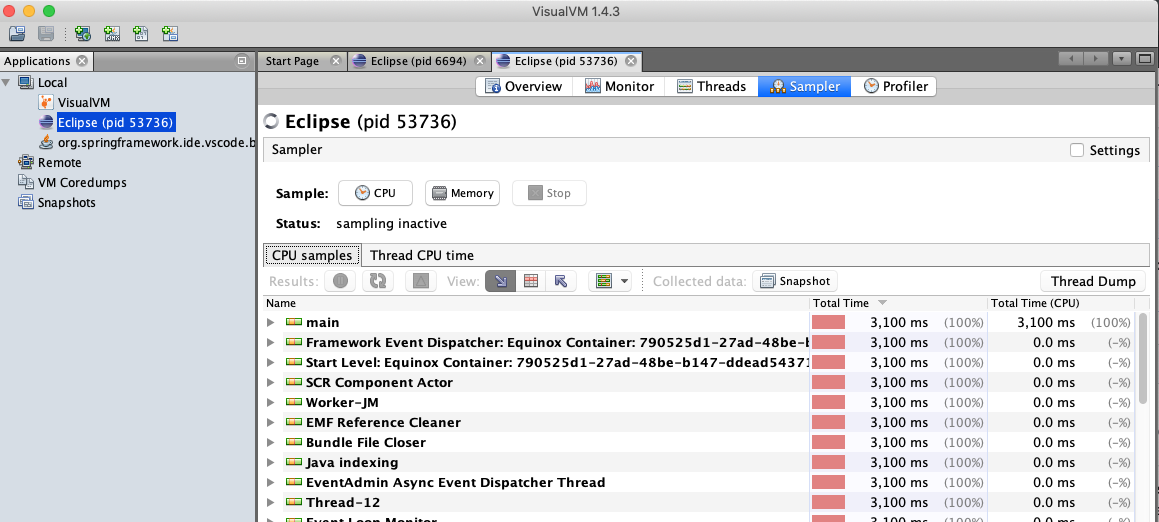Switch to the Threads tab
The width and height of the screenshot is (1159, 522).
(x=711, y=87)
